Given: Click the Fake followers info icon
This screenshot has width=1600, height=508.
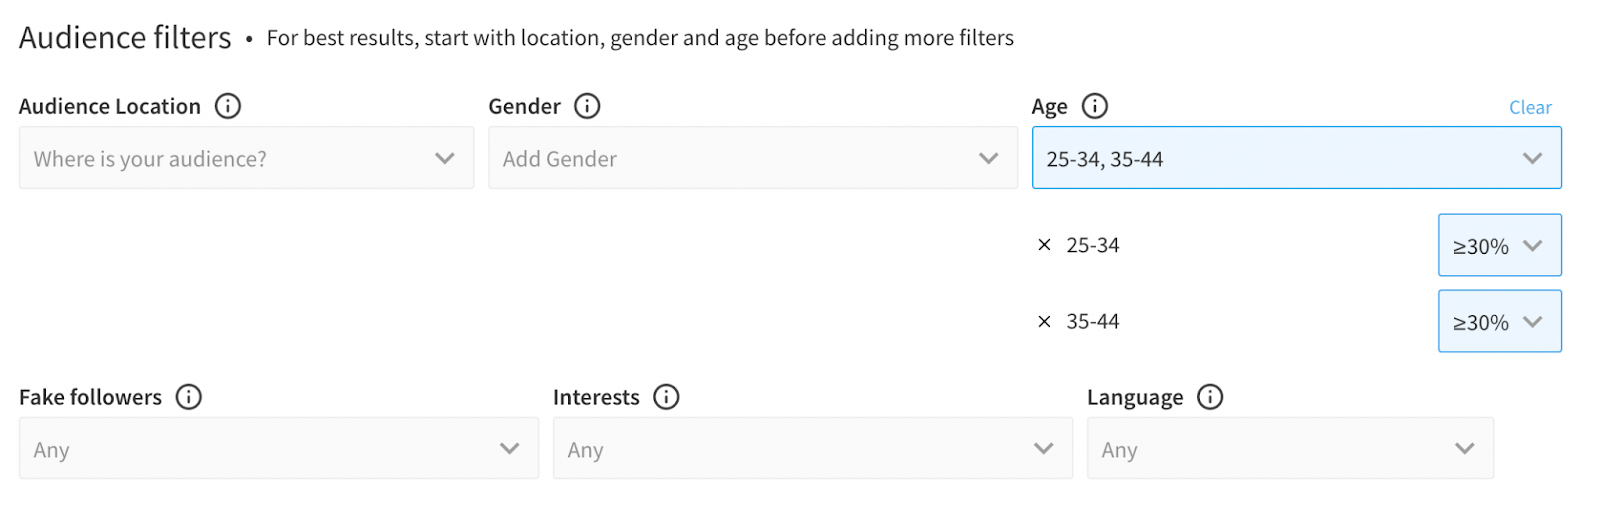Looking at the screenshot, I should coord(188,397).
